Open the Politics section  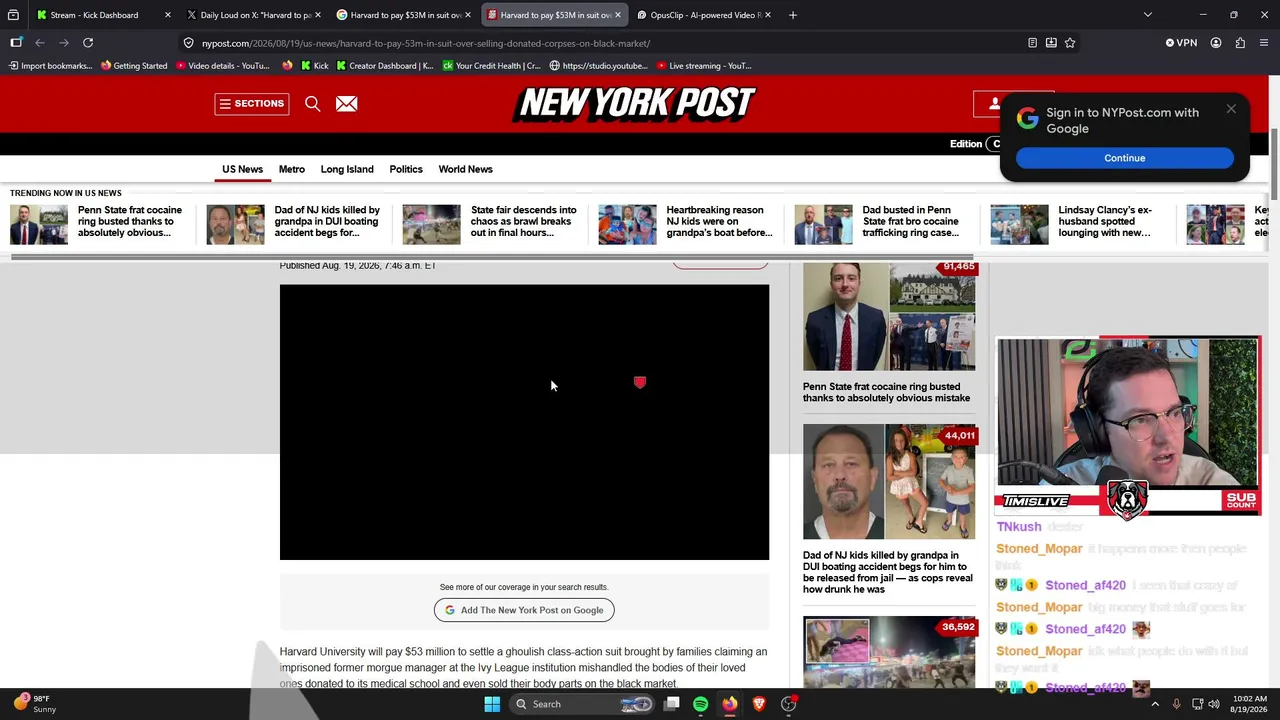[406, 169]
